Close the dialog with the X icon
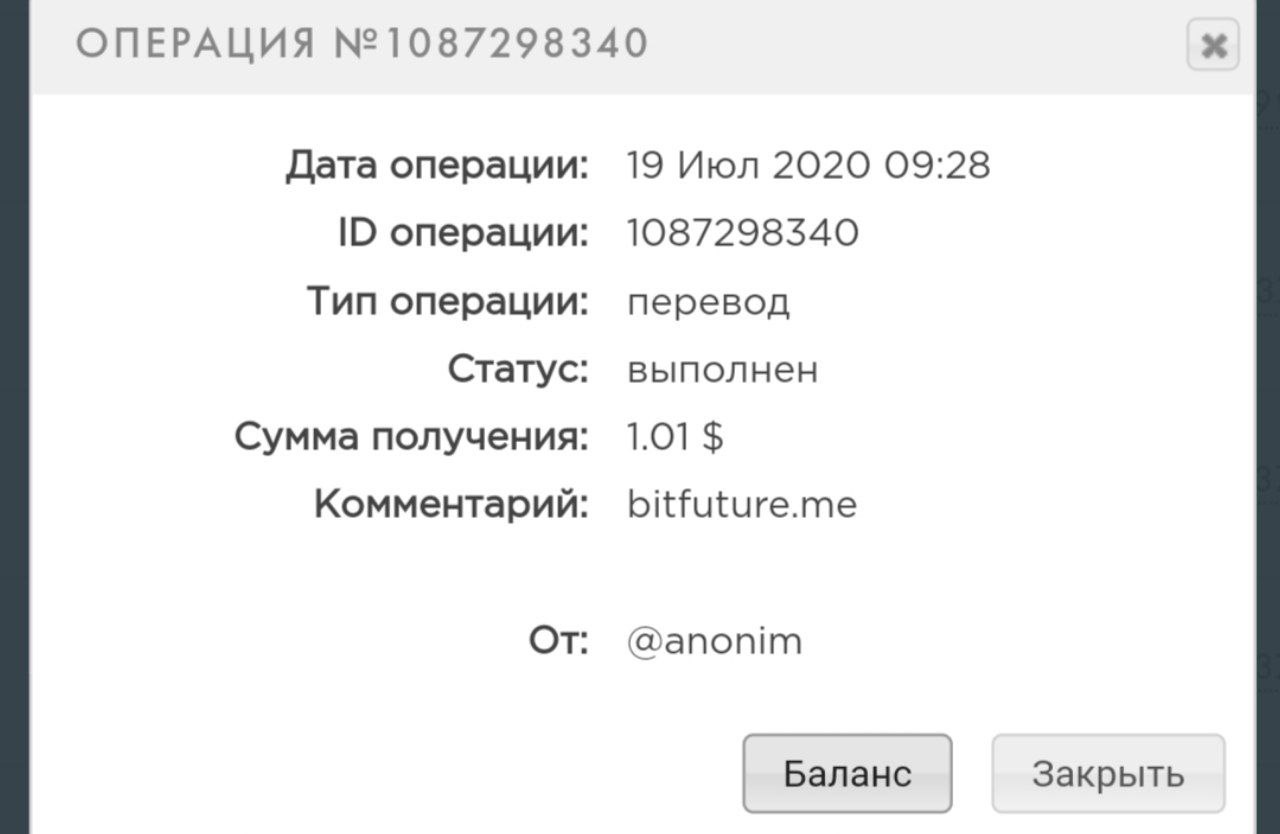Image resolution: width=1280 pixels, height=834 pixels. tap(1213, 46)
